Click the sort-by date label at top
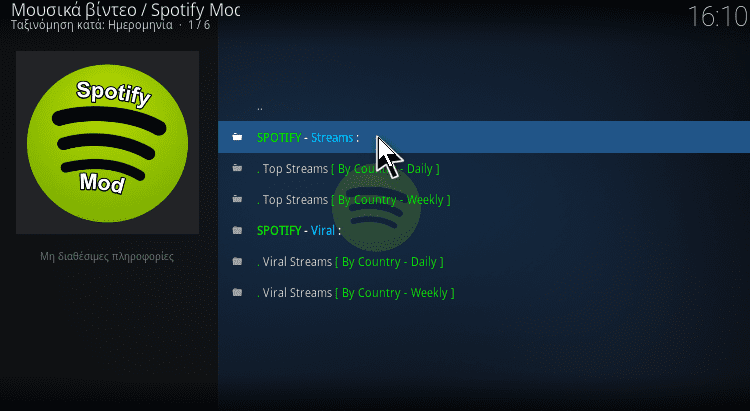Viewport: 750px width, 411px height. 92,25
